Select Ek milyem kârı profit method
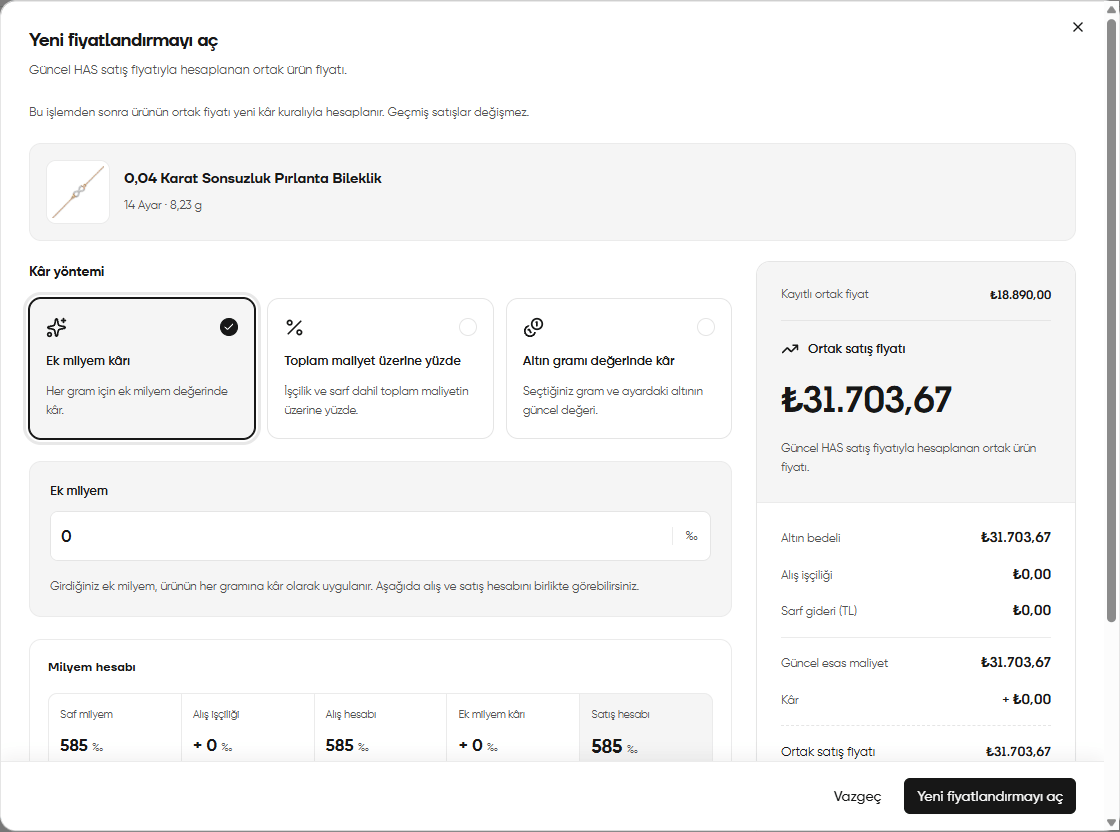Image resolution: width=1120 pixels, height=832 pixels. [142, 369]
